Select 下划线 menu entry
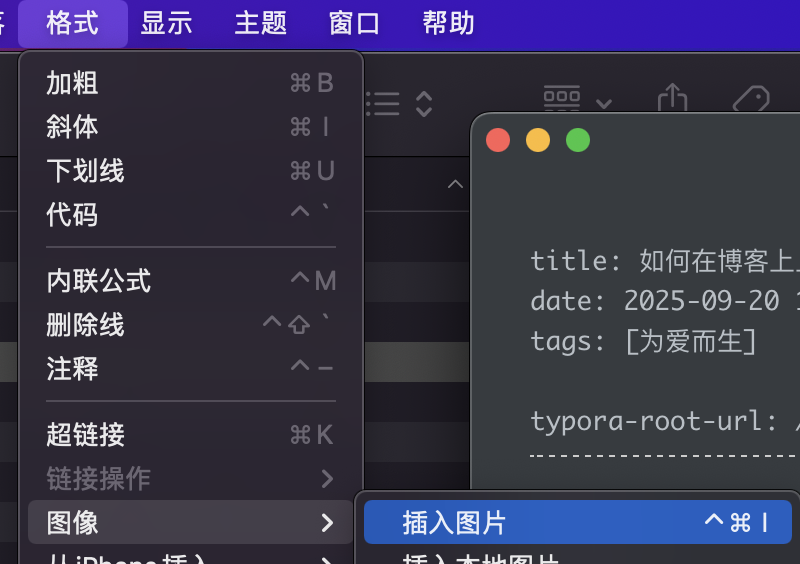 190,171
